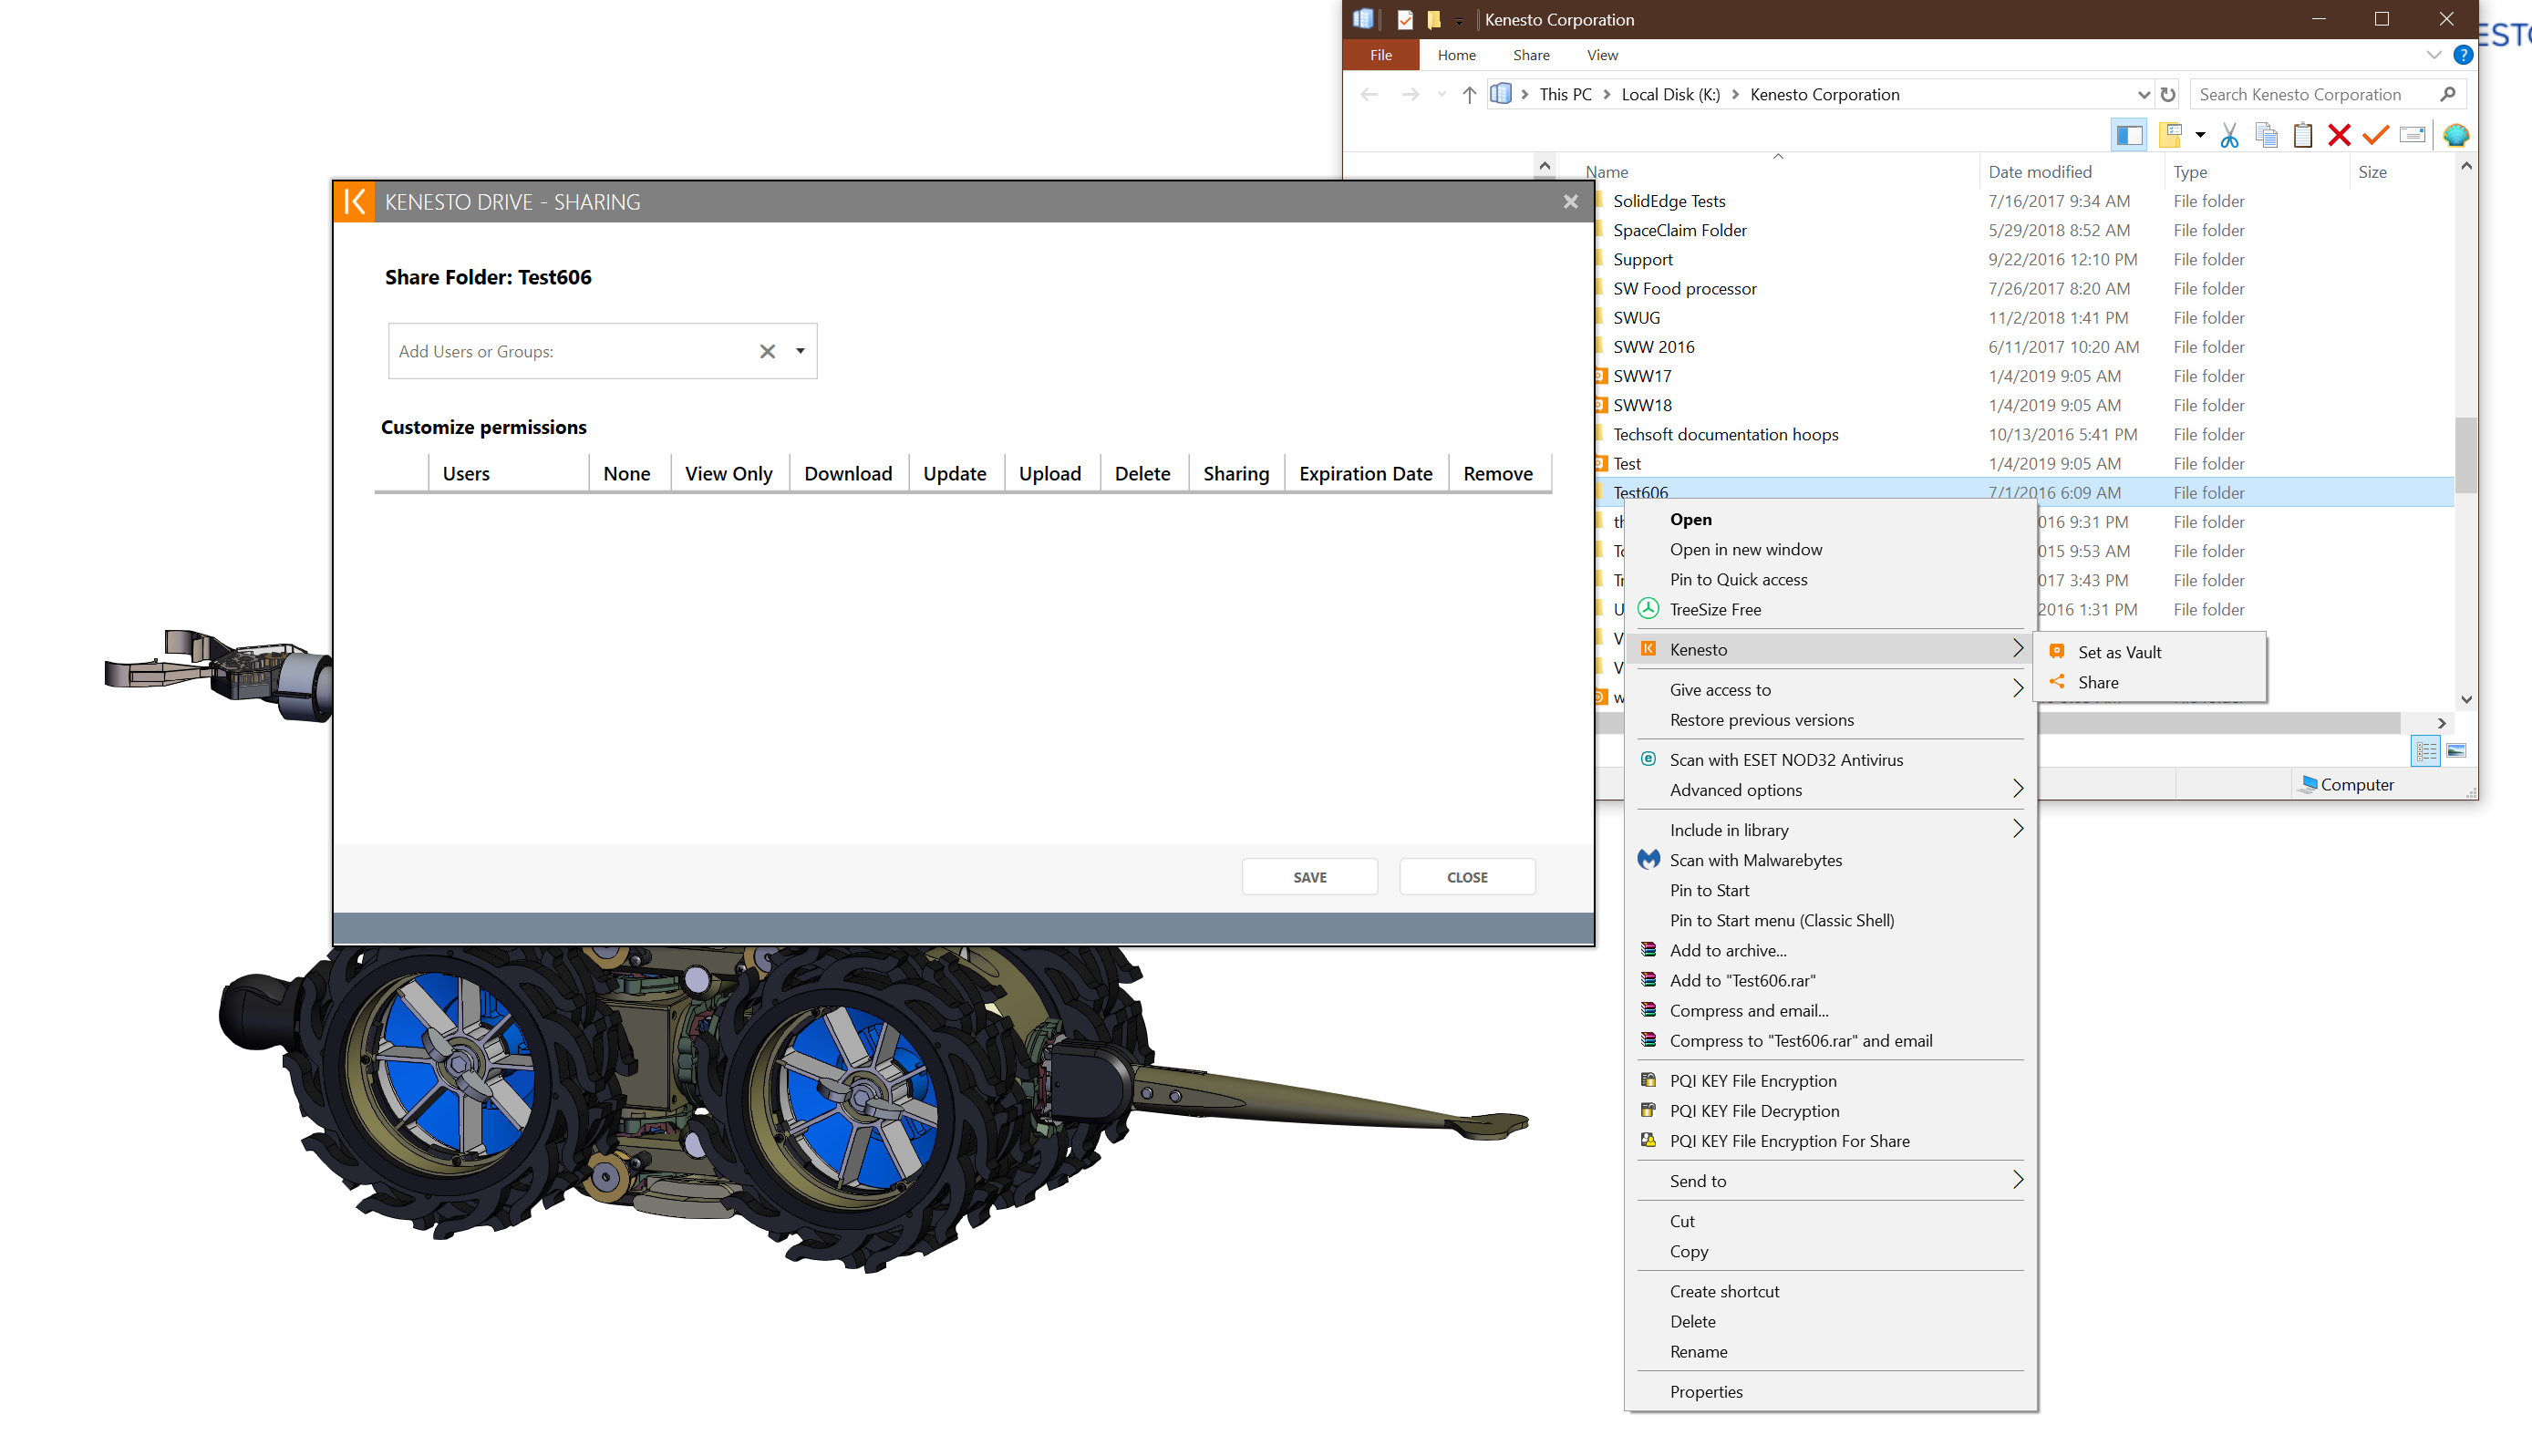
Task: Click the Download permission column header
Action: click(848, 474)
